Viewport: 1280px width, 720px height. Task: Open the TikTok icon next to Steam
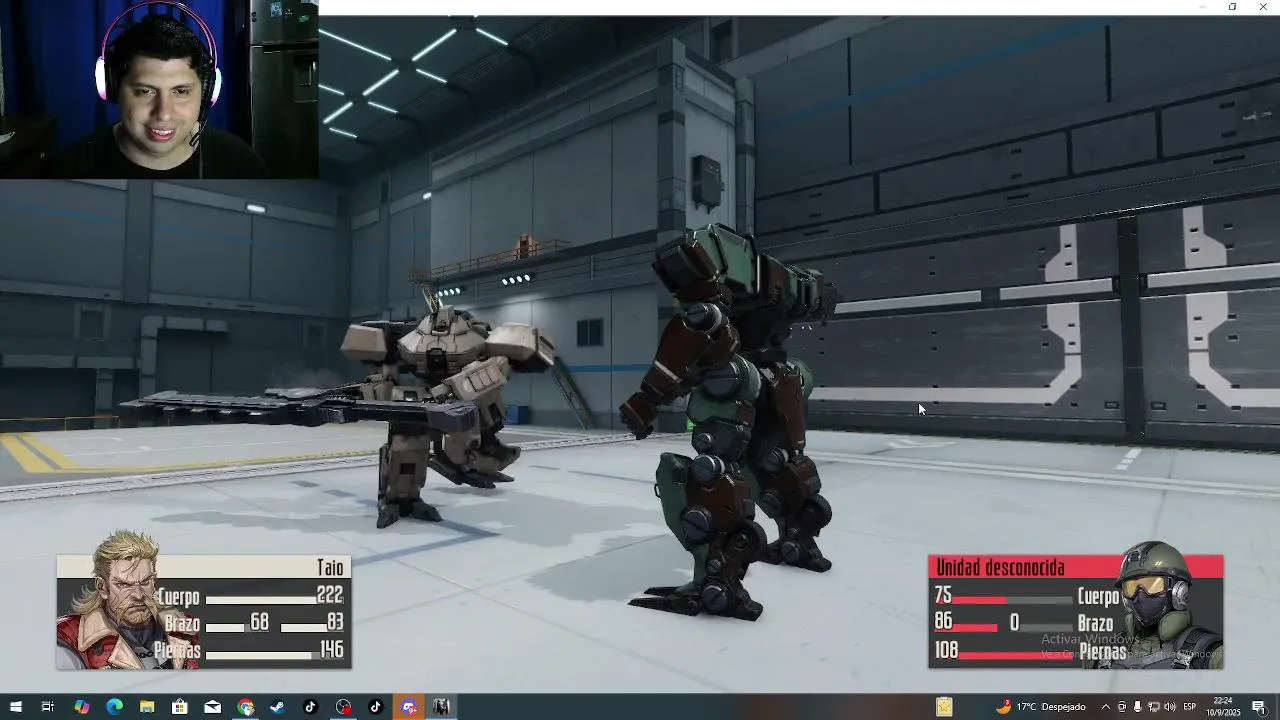point(310,707)
